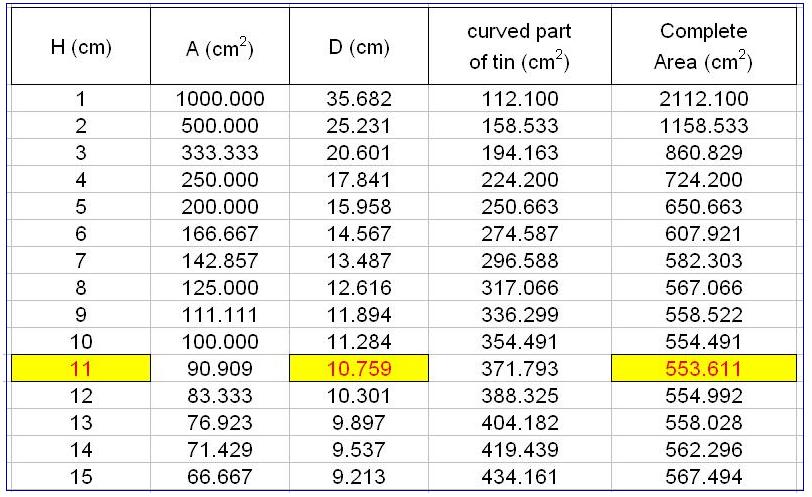Select the H cell with value 15
Image resolution: width=812 pixels, height=497 pixels.
[81, 475]
